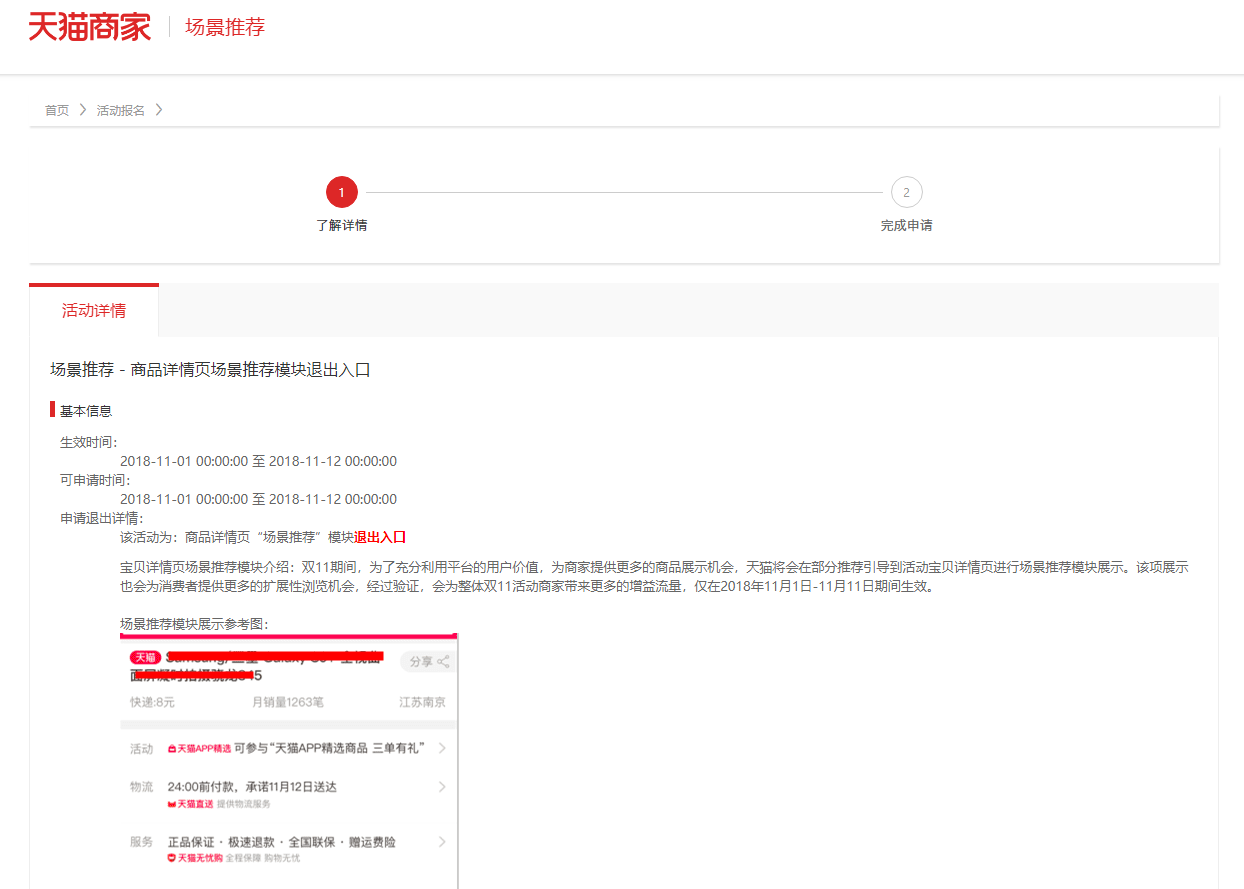The width and height of the screenshot is (1244, 889).
Task: Click the 生效时间 label
Action: (89, 442)
